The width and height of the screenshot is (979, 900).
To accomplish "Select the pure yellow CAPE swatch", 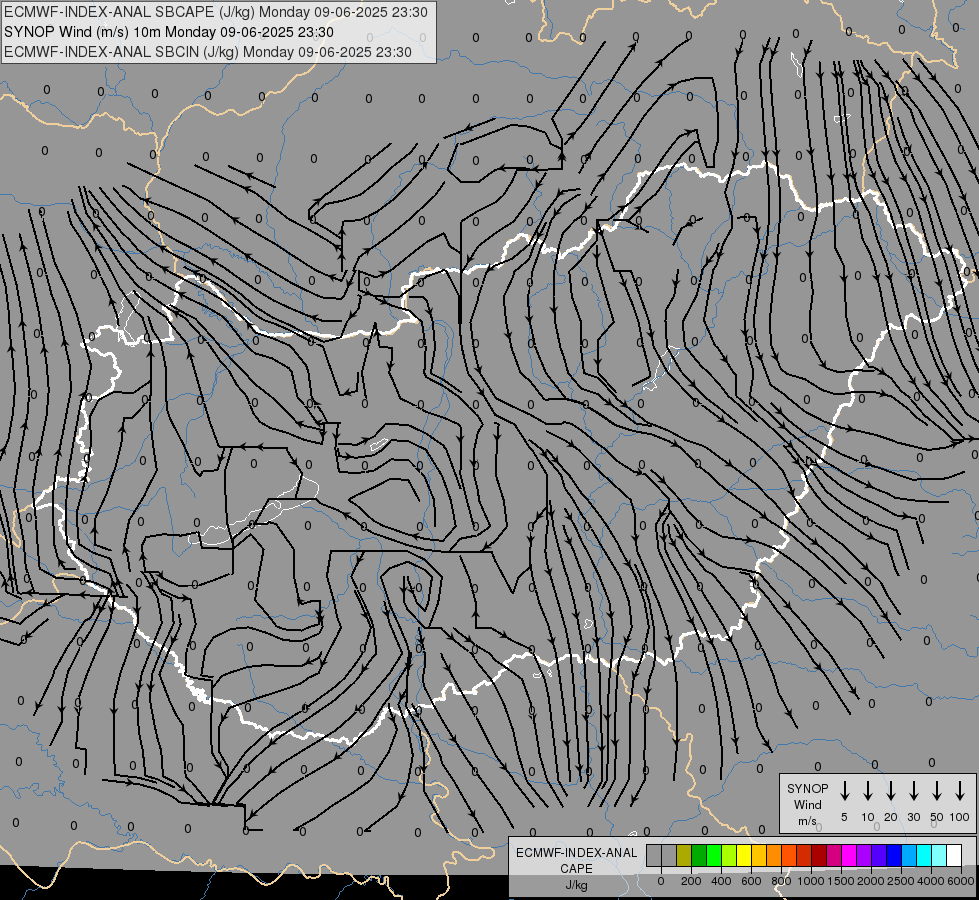I will pos(744,855).
